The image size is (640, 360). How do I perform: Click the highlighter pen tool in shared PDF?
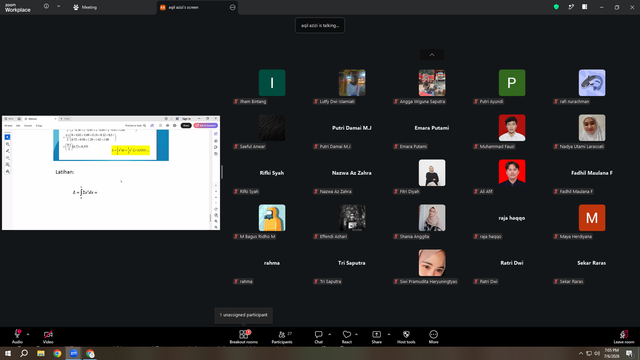point(7,151)
